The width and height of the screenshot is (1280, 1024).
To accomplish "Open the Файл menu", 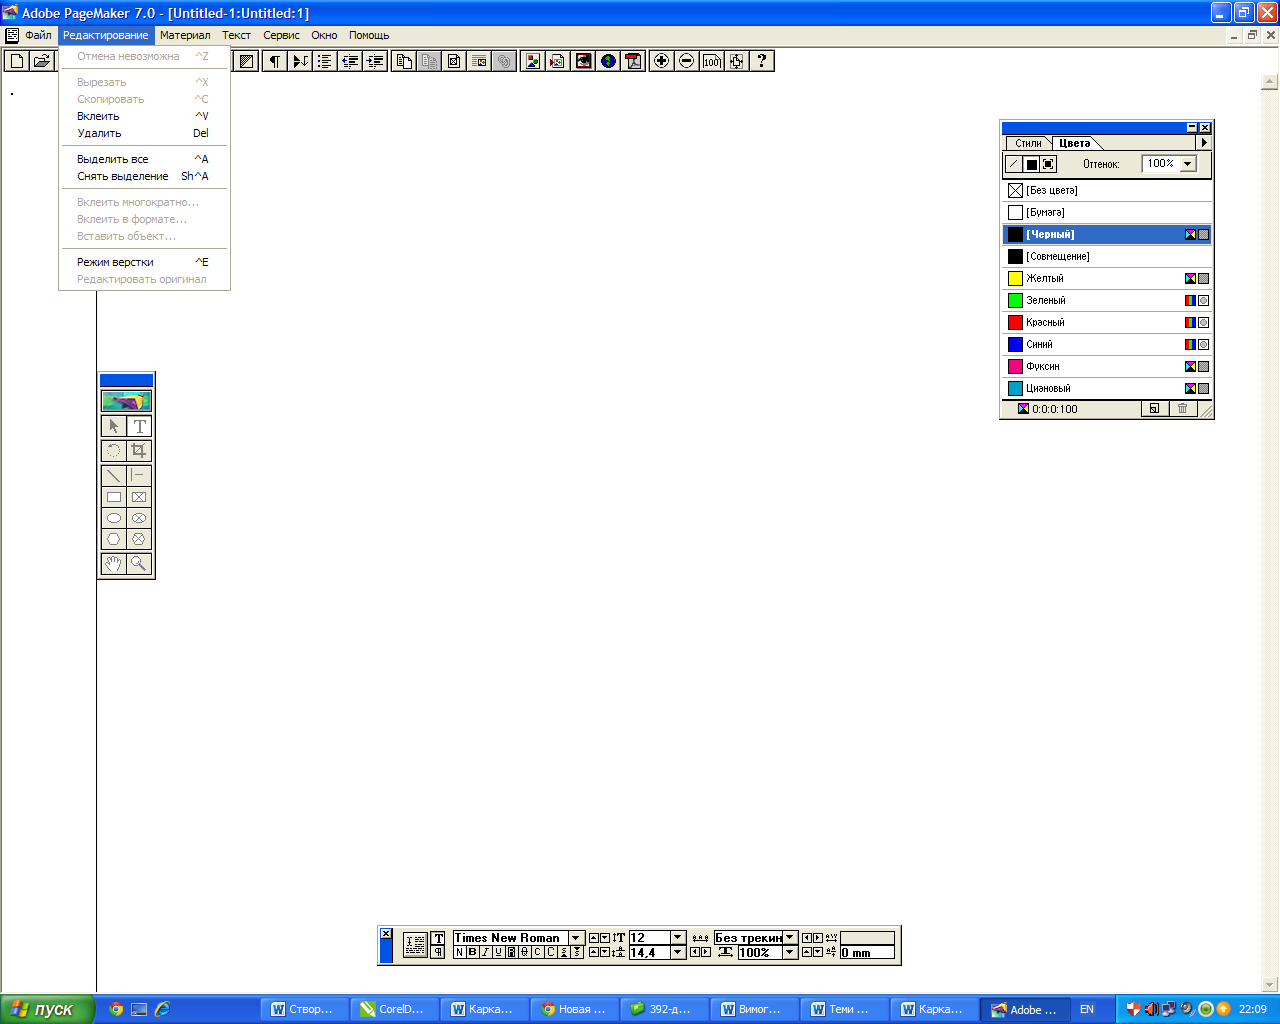I will [x=38, y=35].
